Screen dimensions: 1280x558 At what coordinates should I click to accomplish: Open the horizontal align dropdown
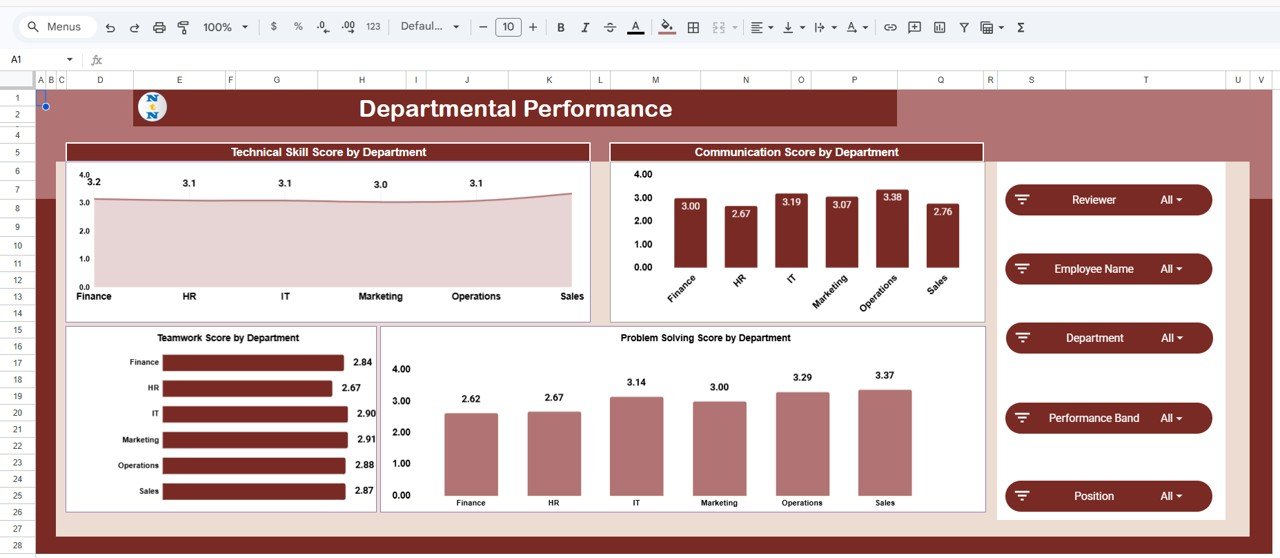(x=762, y=27)
